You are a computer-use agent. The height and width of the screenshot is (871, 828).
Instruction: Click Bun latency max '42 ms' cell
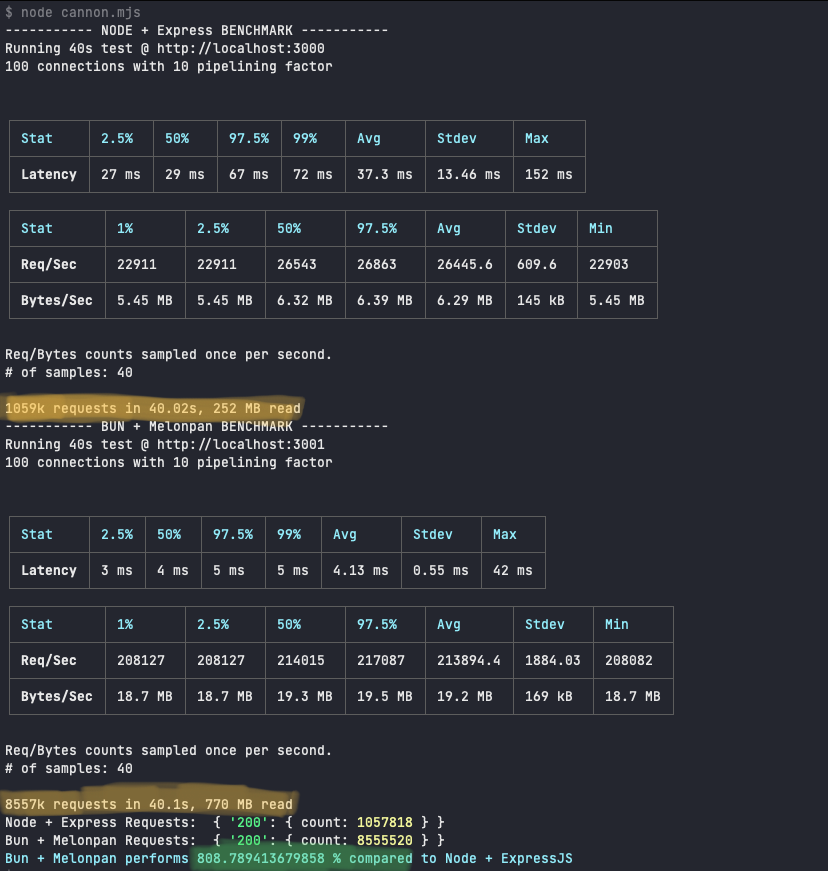(x=513, y=570)
